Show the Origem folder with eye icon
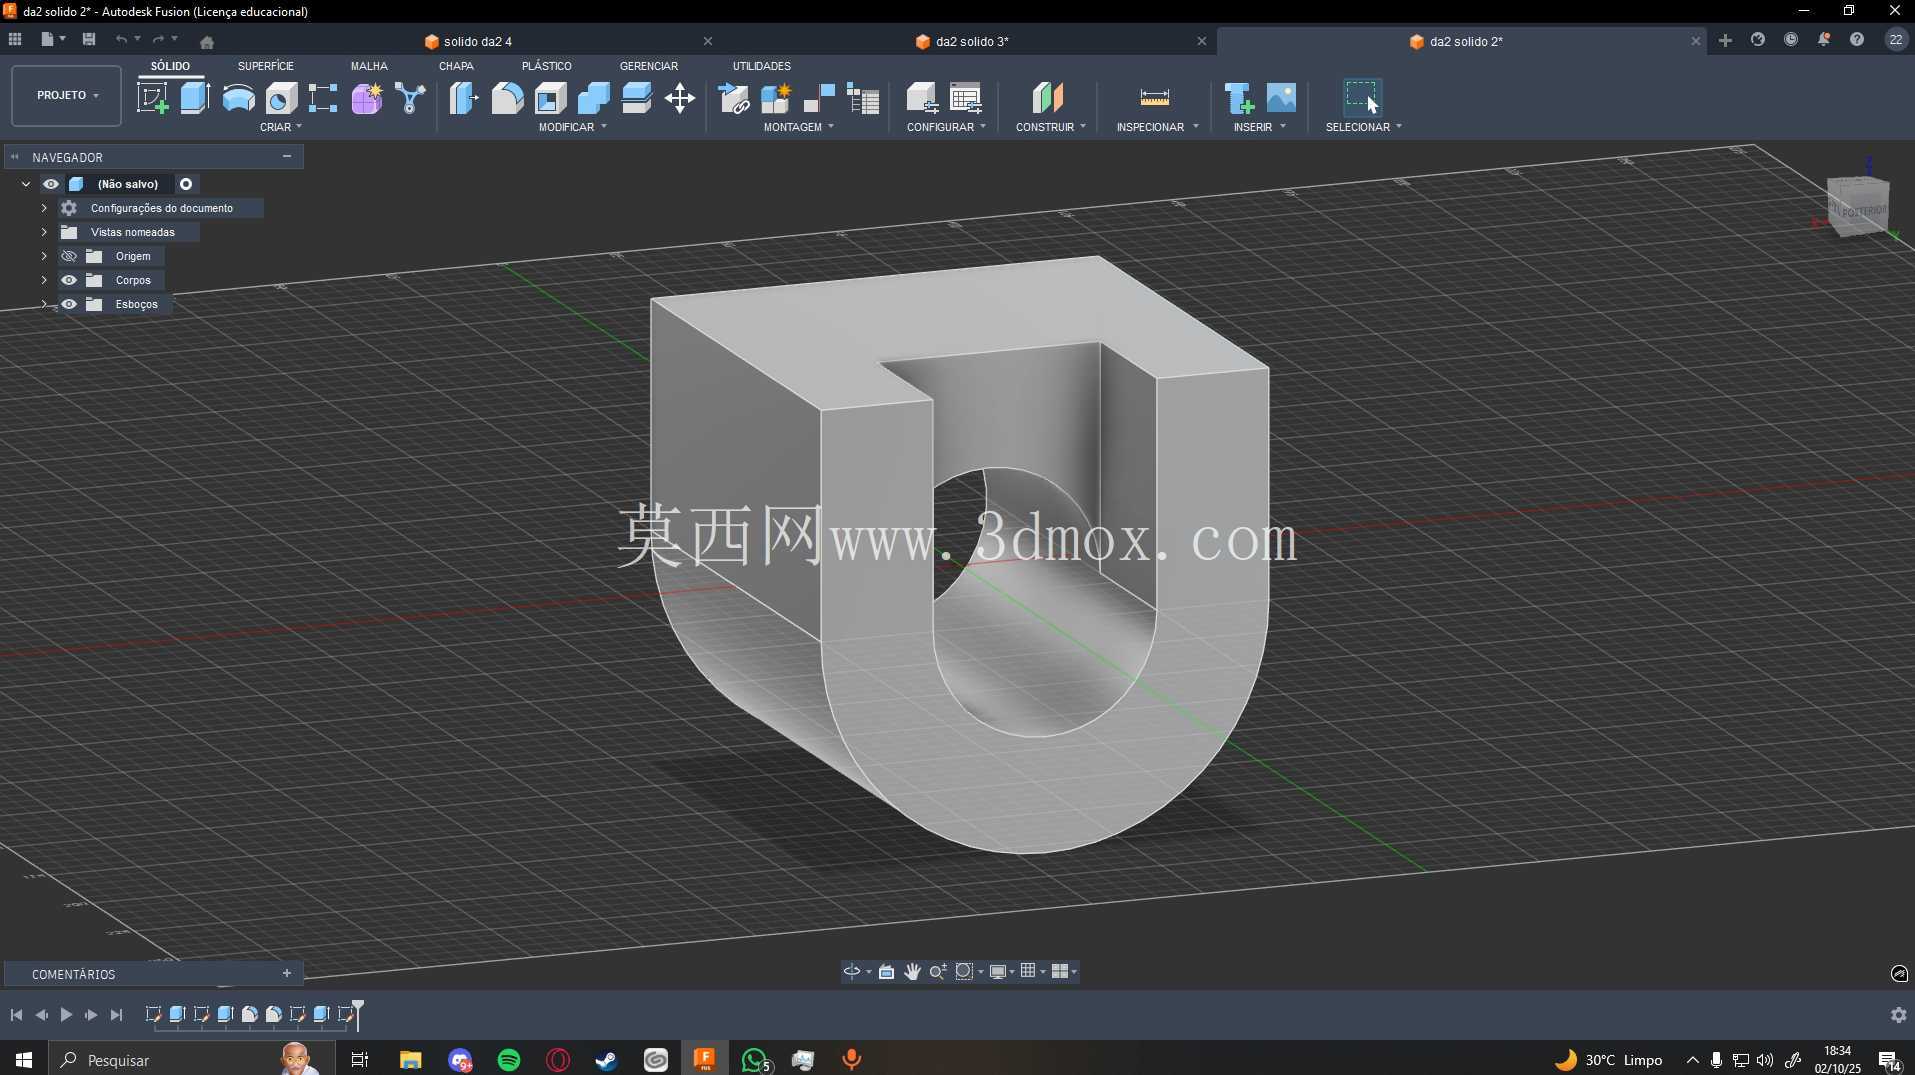 click(69, 256)
